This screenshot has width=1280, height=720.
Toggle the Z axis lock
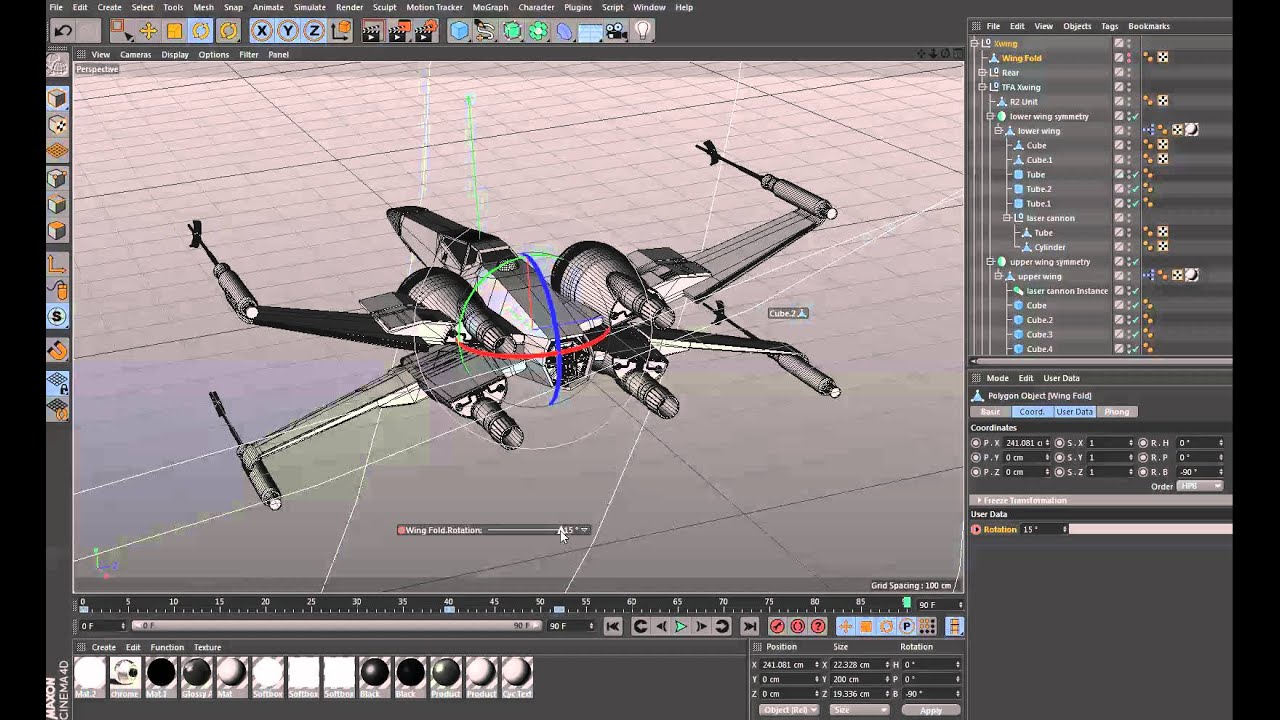point(314,31)
